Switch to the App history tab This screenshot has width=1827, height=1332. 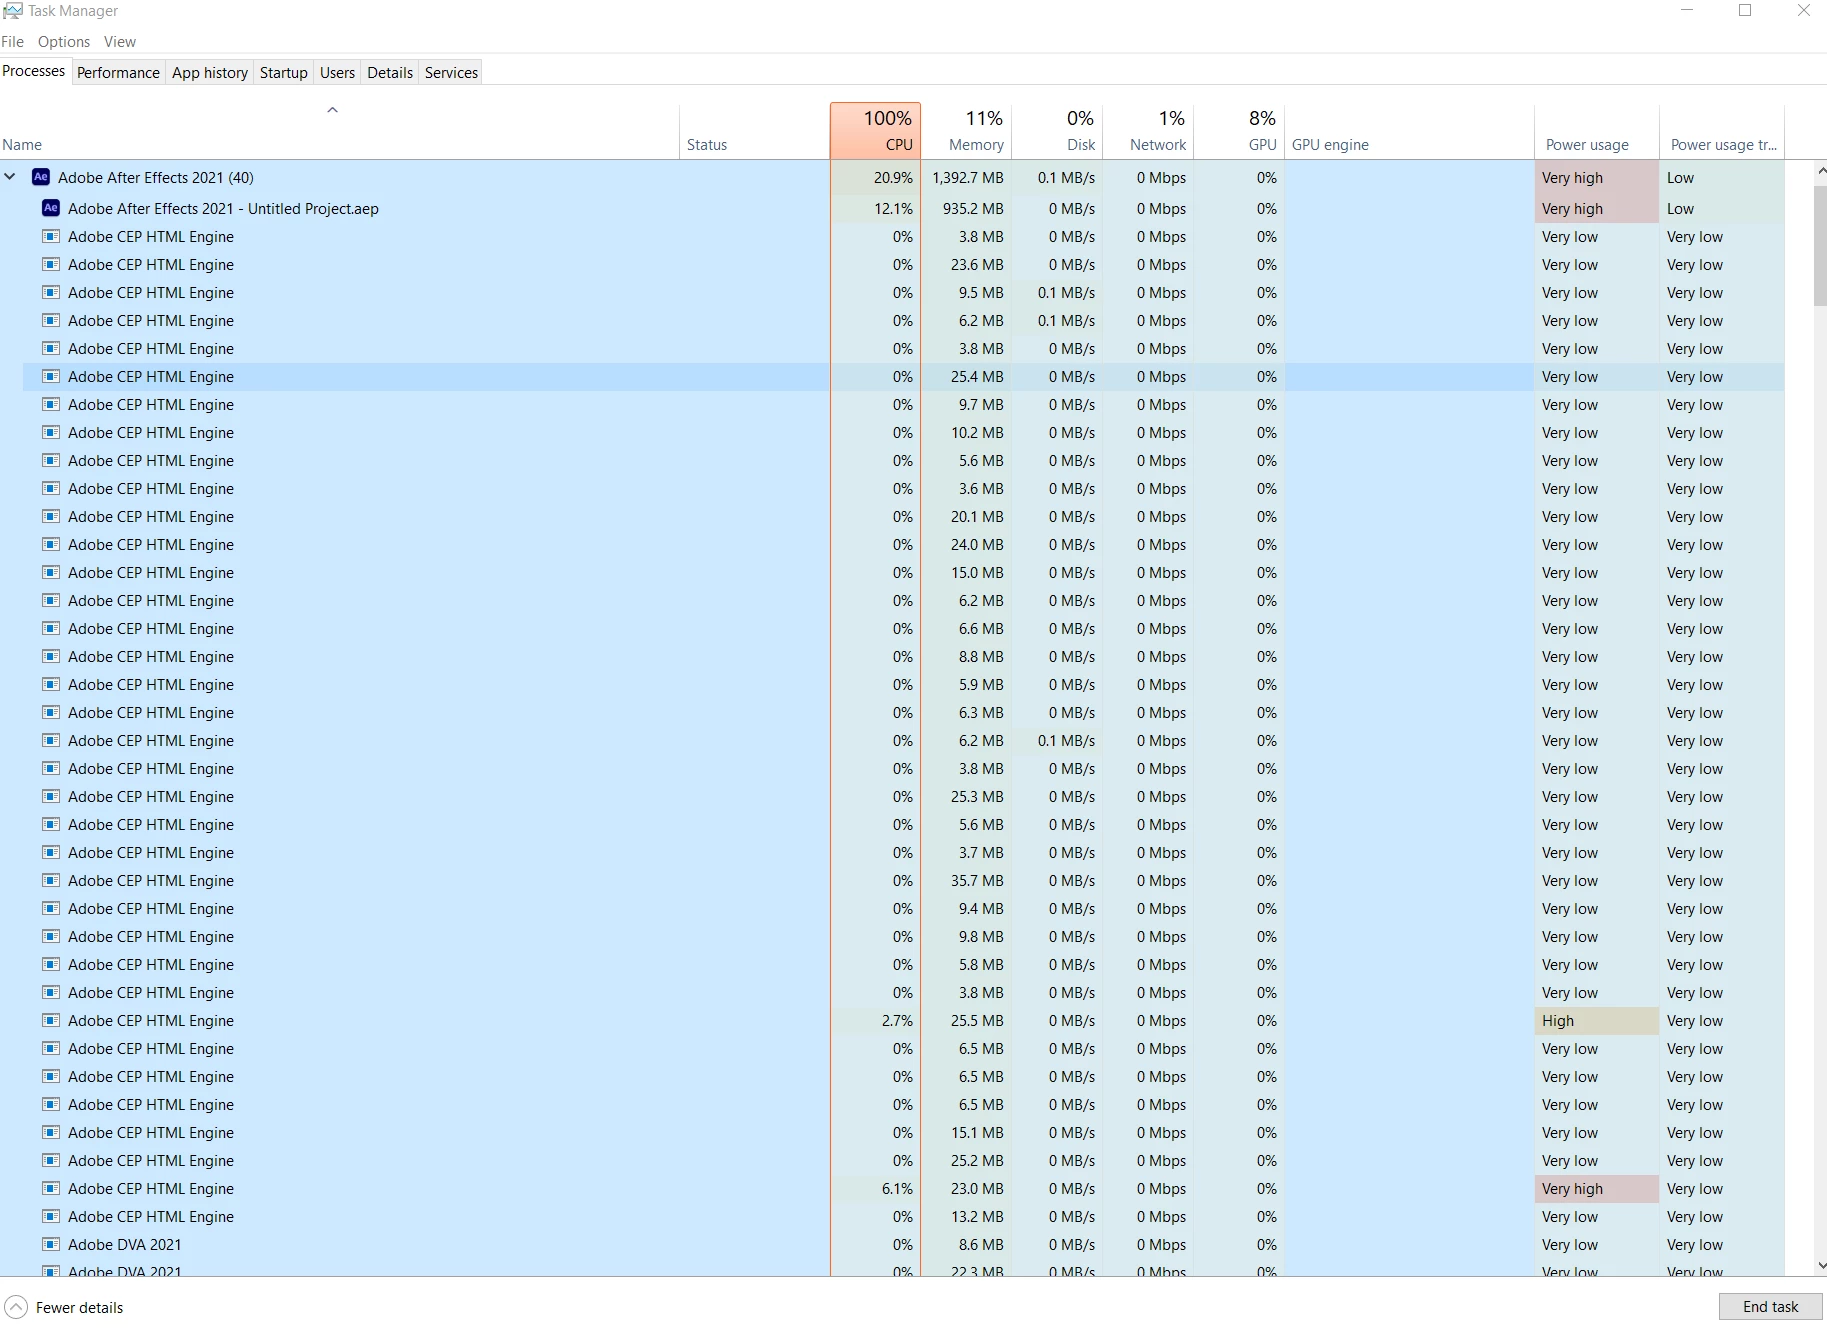click(210, 73)
